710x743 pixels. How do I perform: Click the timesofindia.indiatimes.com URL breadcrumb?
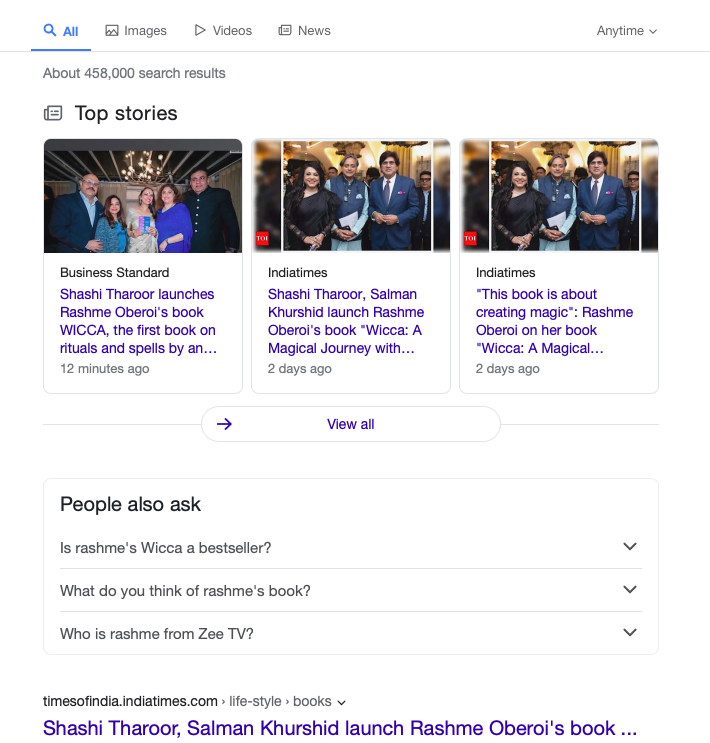point(187,701)
